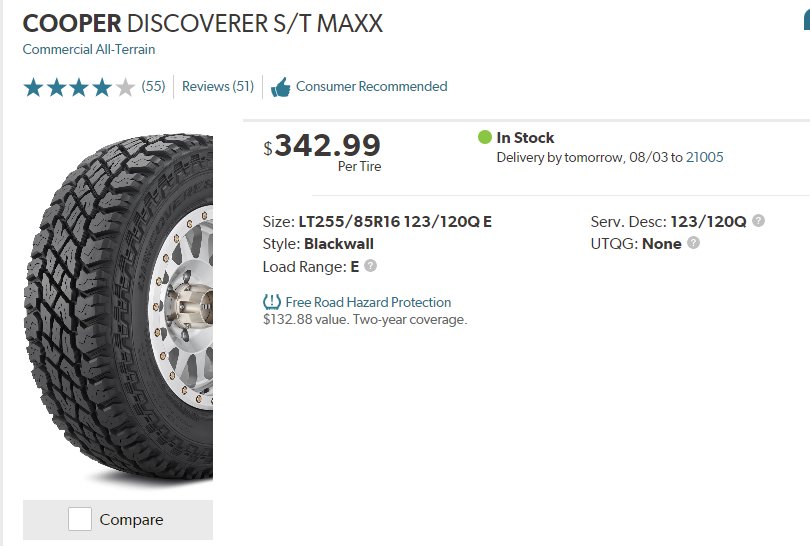Click the help icon beside UTQG None
The width and height of the screenshot is (810, 546).
pos(693,242)
